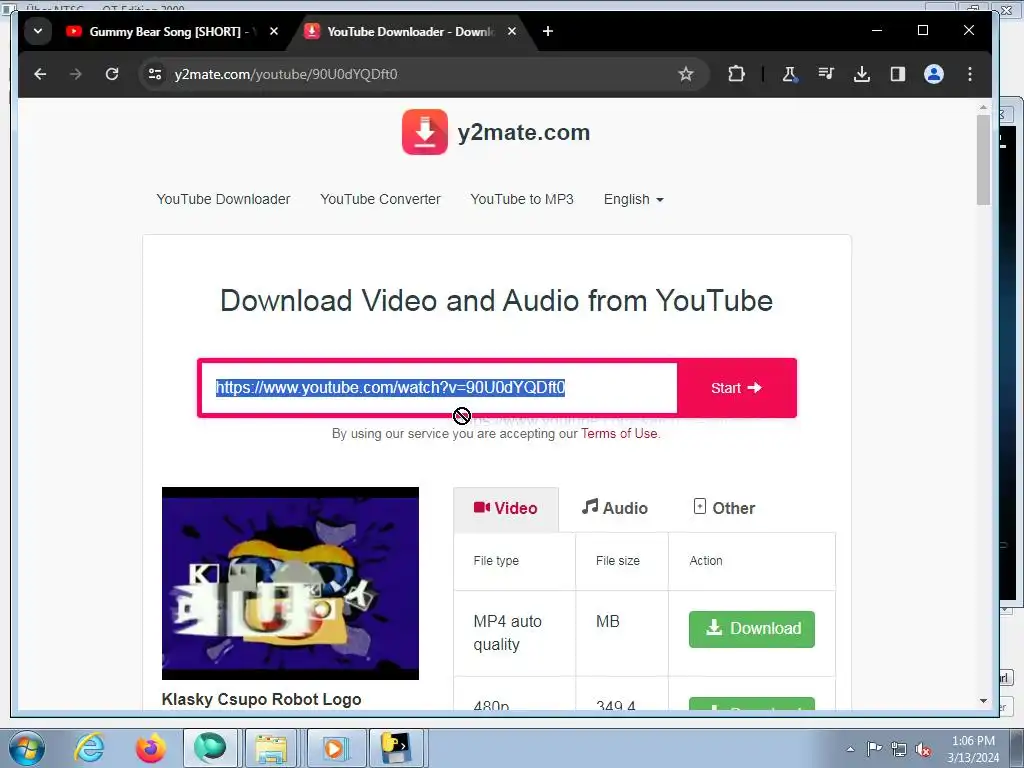The image size is (1024, 768).
Task: Reload the y2mate page
Action: (112, 74)
